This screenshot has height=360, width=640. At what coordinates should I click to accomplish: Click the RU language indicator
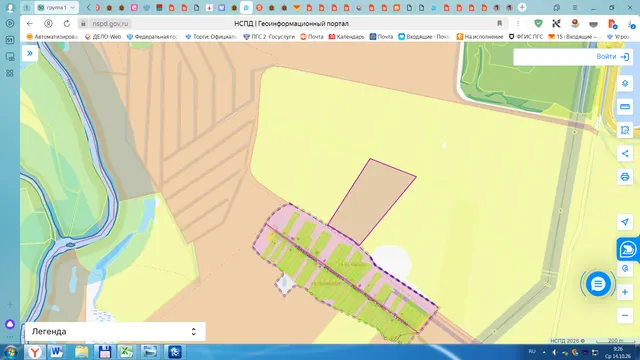pos(532,351)
